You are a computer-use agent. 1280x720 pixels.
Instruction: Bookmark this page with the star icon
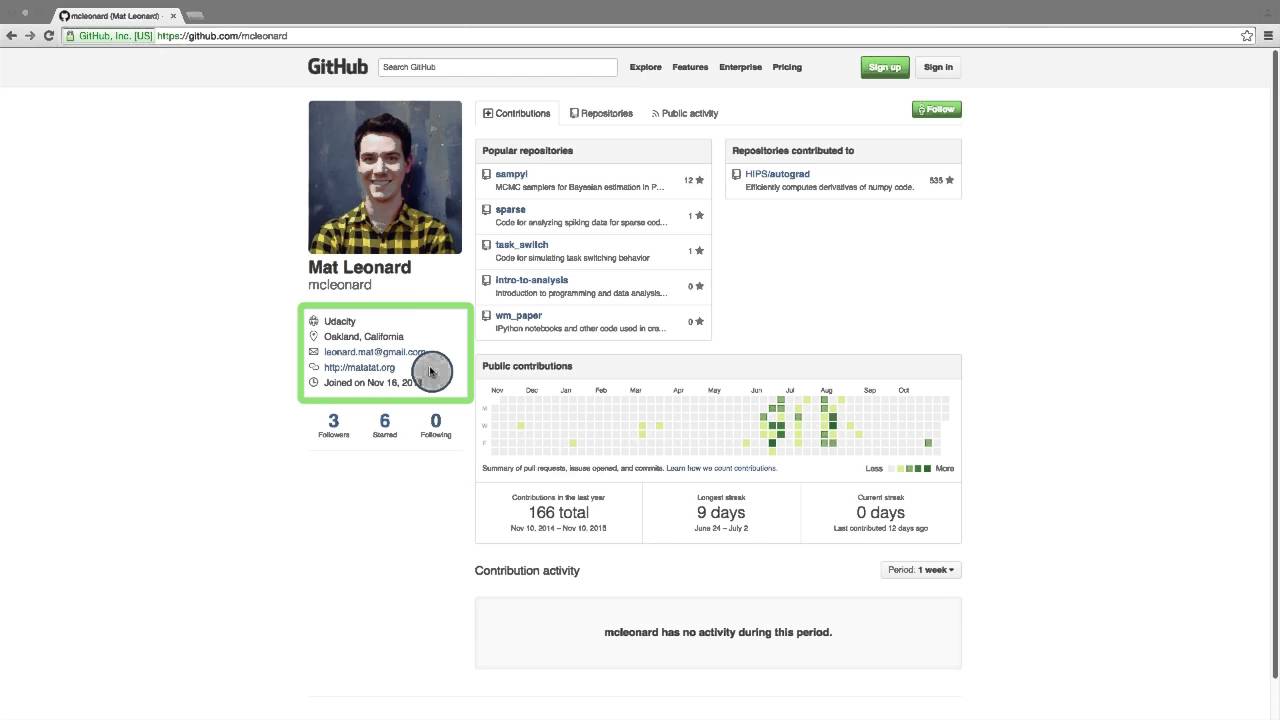pyautogui.click(x=1247, y=35)
